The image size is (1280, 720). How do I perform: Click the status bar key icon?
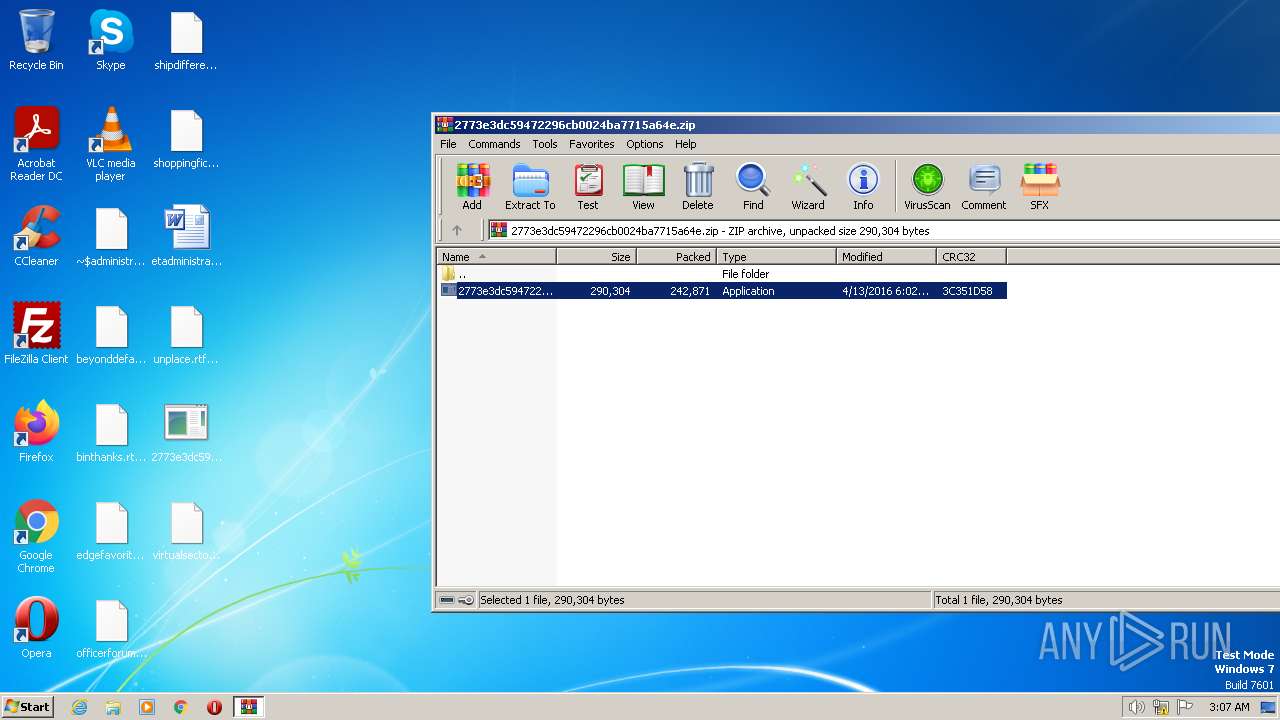[x=466, y=600]
